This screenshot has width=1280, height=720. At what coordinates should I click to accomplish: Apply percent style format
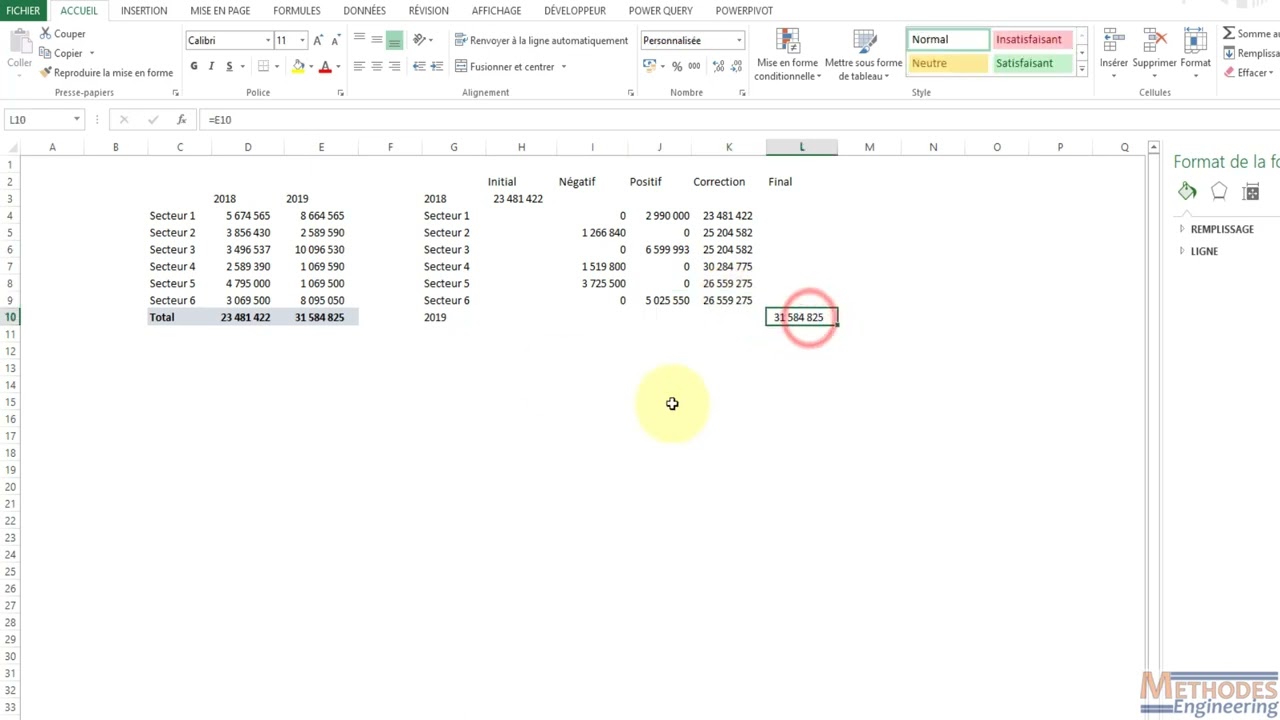pyautogui.click(x=677, y=66)
